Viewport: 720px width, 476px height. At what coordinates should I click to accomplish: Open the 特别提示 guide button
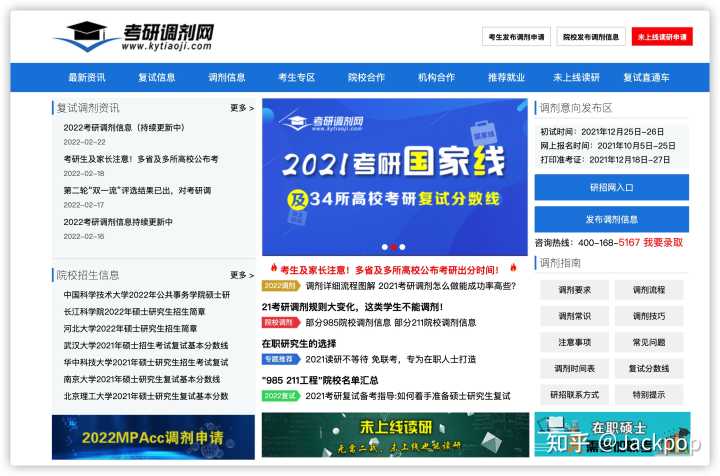(x=649, y=395)
